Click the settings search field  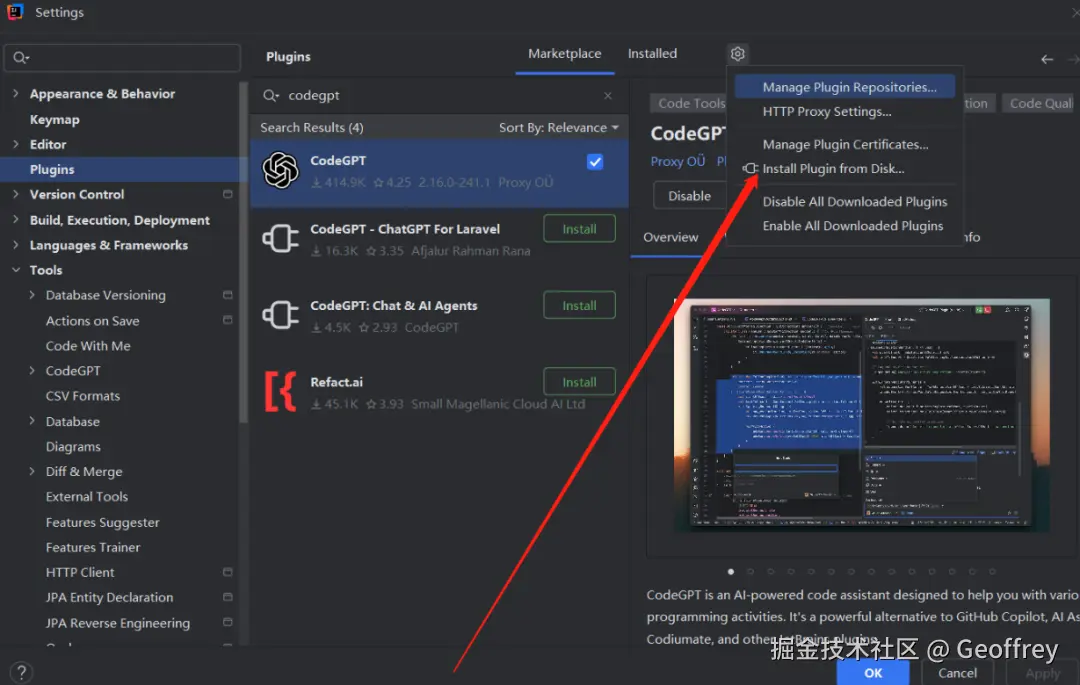pyautogui.click(x=123, y=58)
